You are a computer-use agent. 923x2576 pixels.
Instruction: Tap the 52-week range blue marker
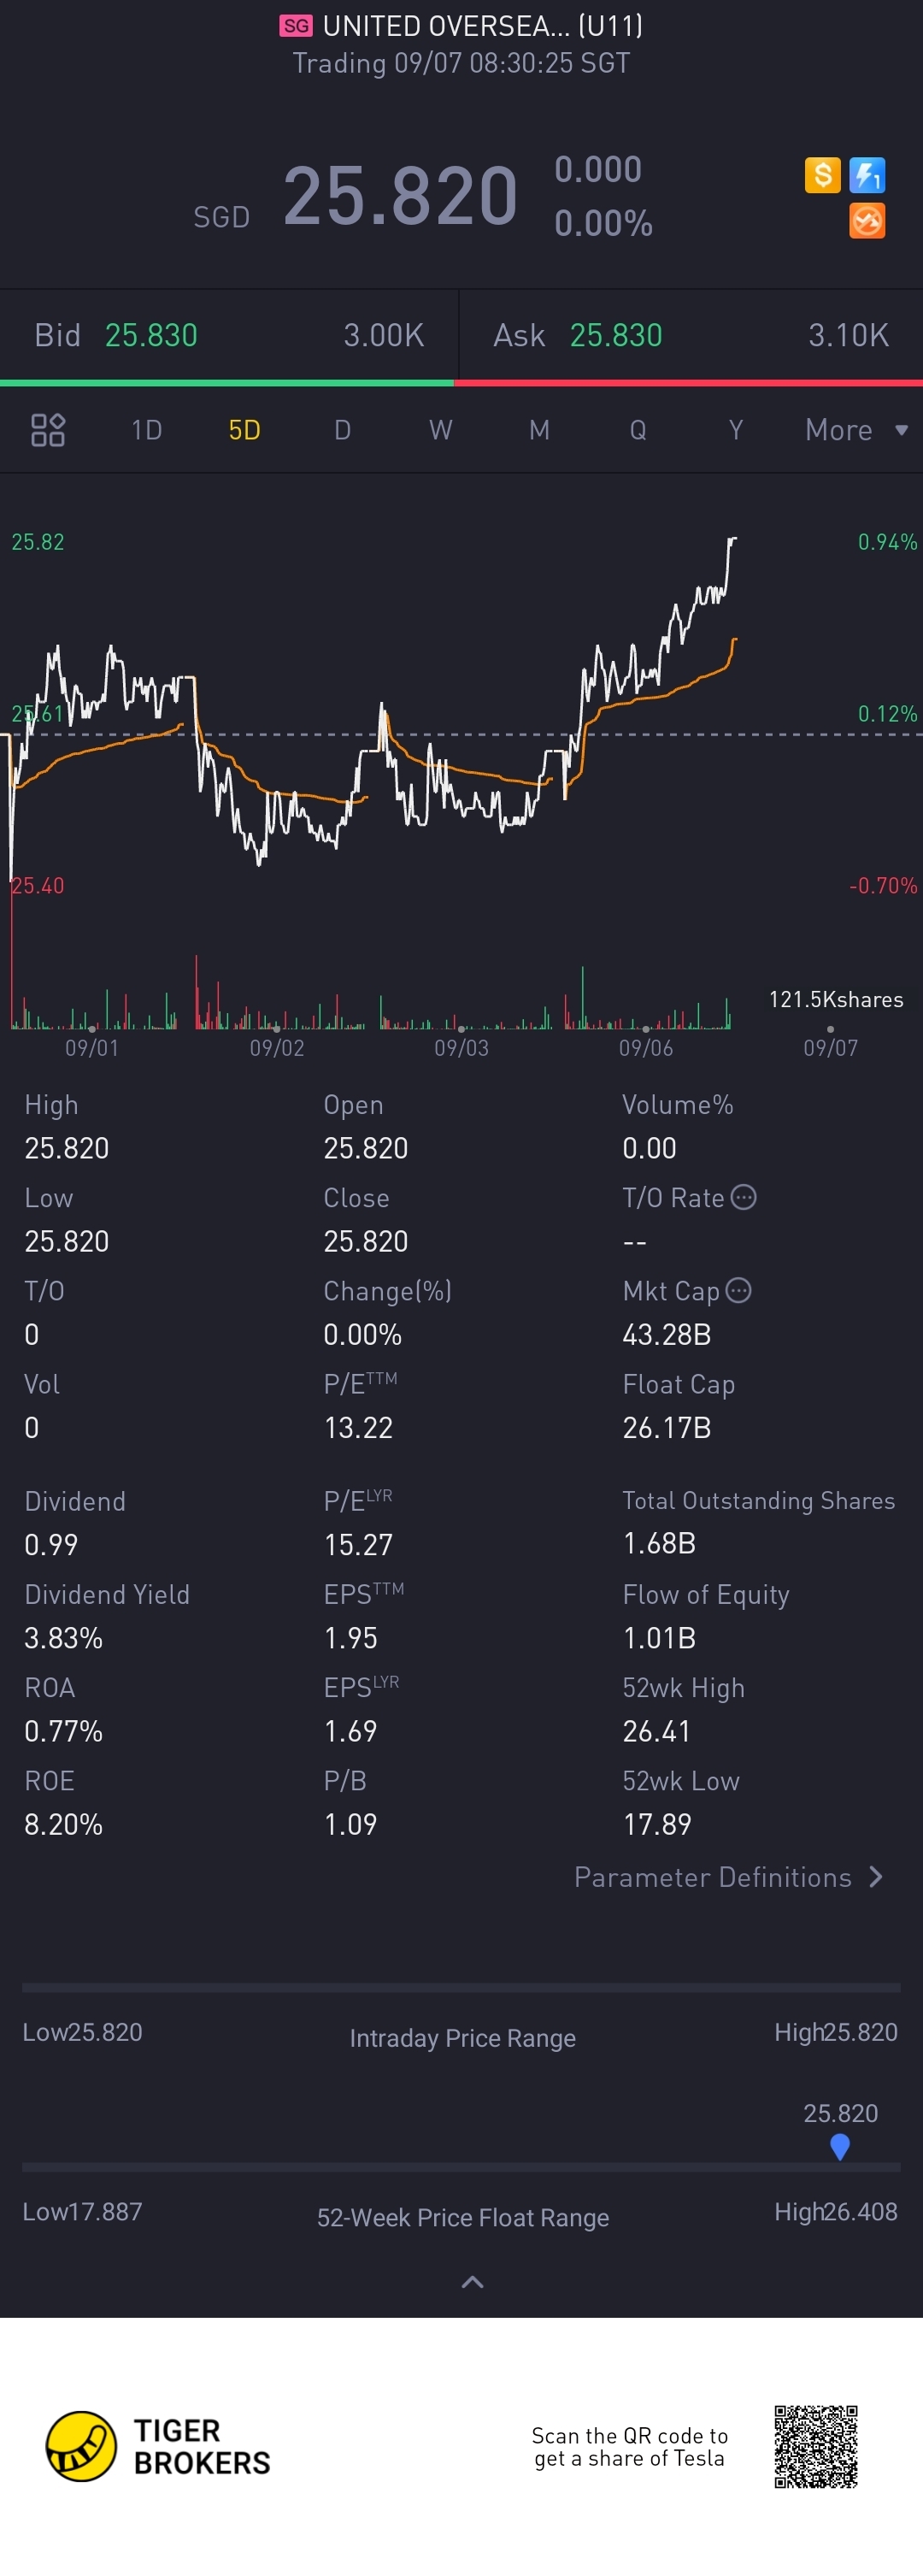[x=840, y=2146]
